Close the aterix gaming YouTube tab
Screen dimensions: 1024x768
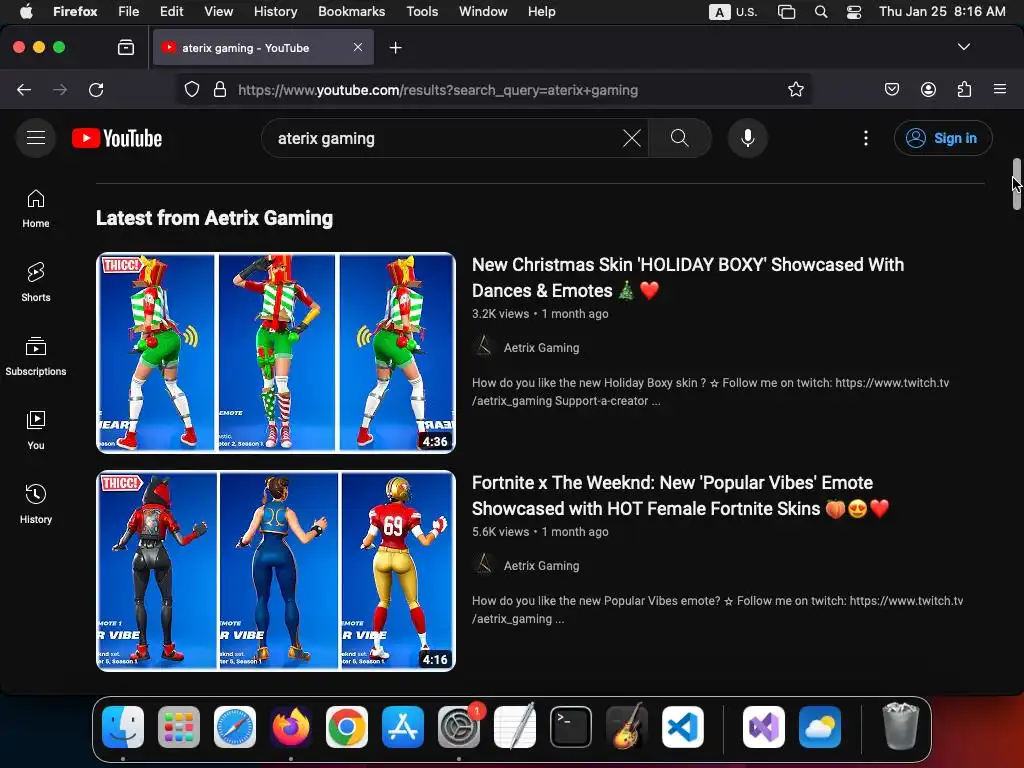(x=358, y=47)
